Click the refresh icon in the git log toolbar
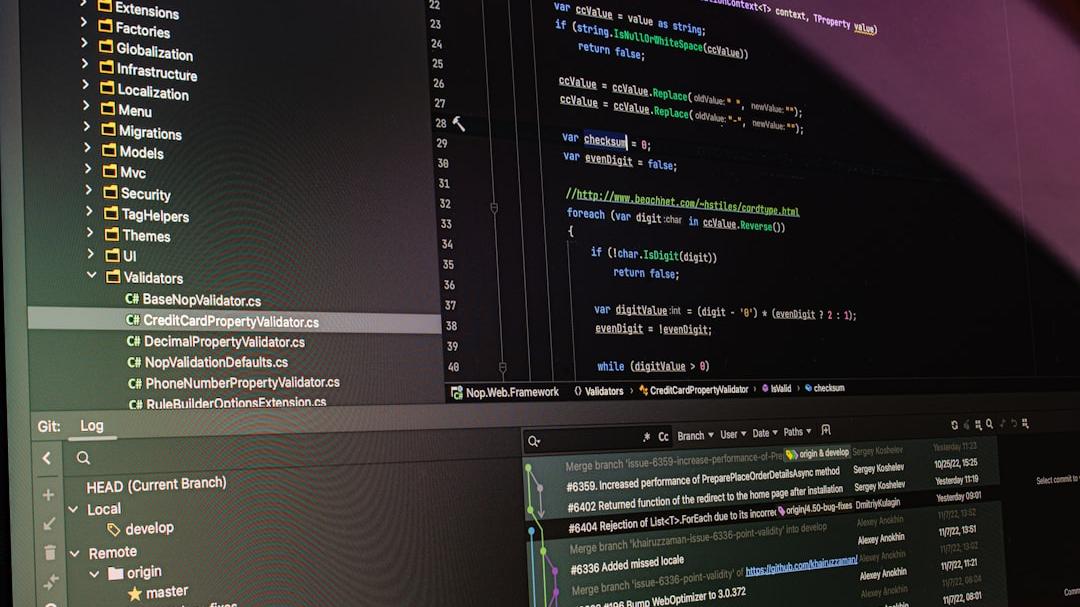The image size is (1080, 607). pyautogui.click(x=955, y=424)
